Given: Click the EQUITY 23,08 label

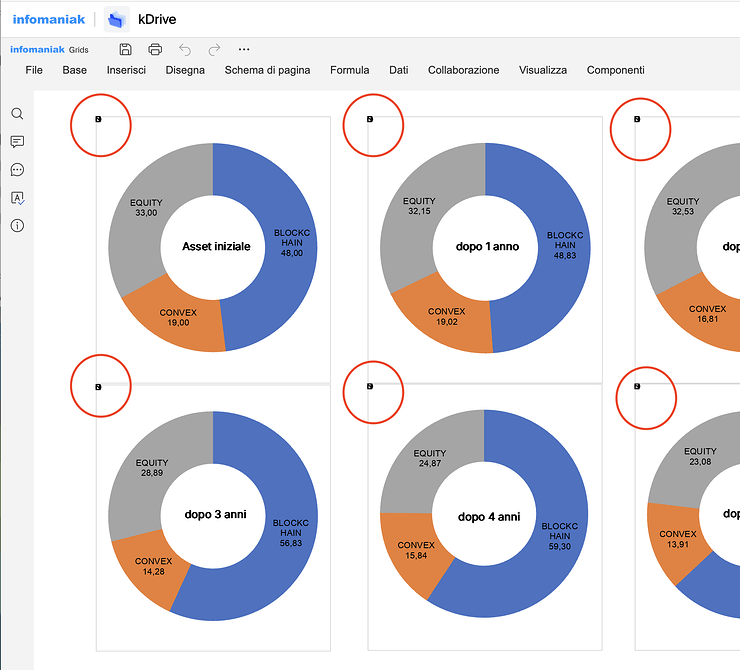Looking at the screenshot, I should [x=700, y=456].
